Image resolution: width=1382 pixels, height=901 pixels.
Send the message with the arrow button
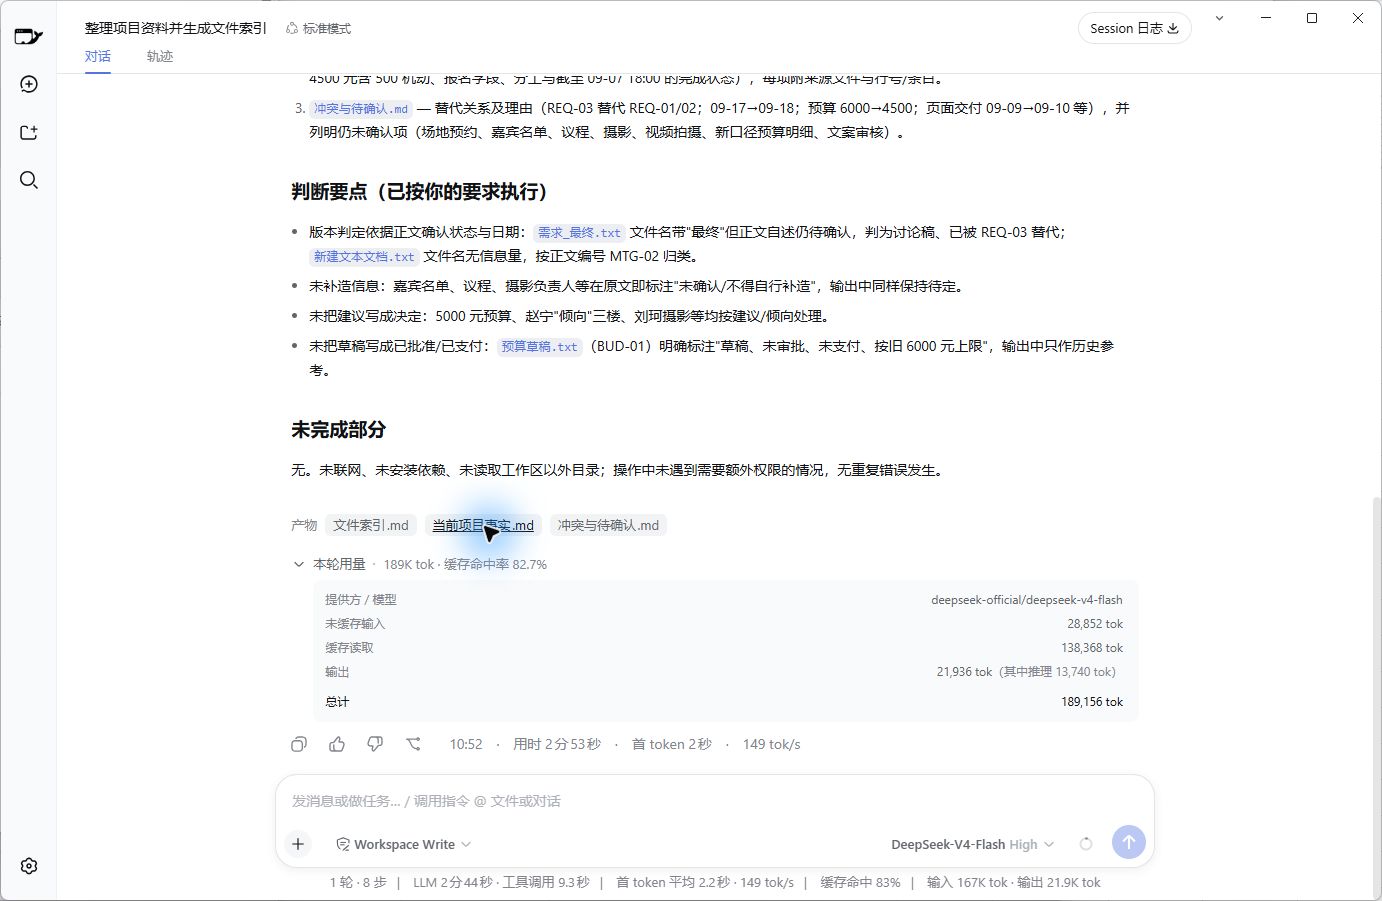(1129, 842)
